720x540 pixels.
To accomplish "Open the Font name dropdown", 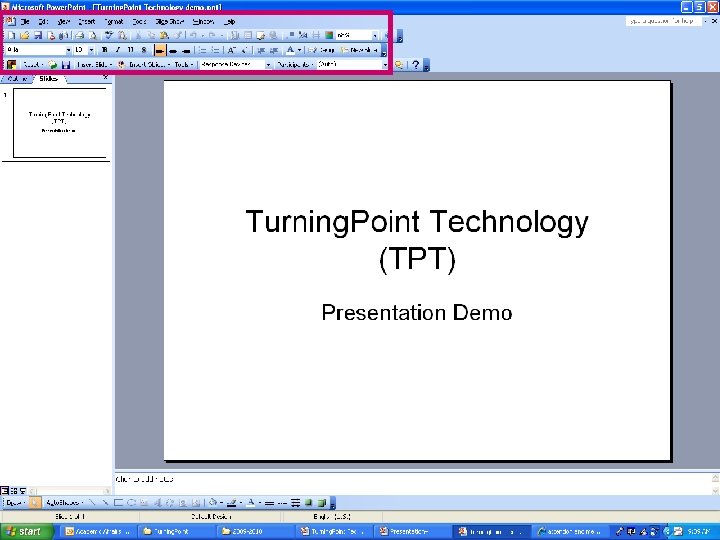I will (68, 50).
